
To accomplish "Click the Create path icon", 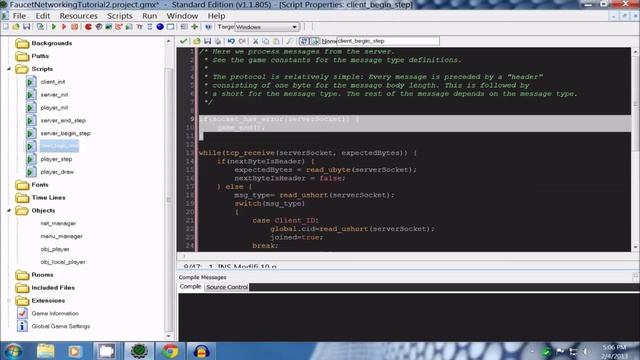I will tap(119, 27).
